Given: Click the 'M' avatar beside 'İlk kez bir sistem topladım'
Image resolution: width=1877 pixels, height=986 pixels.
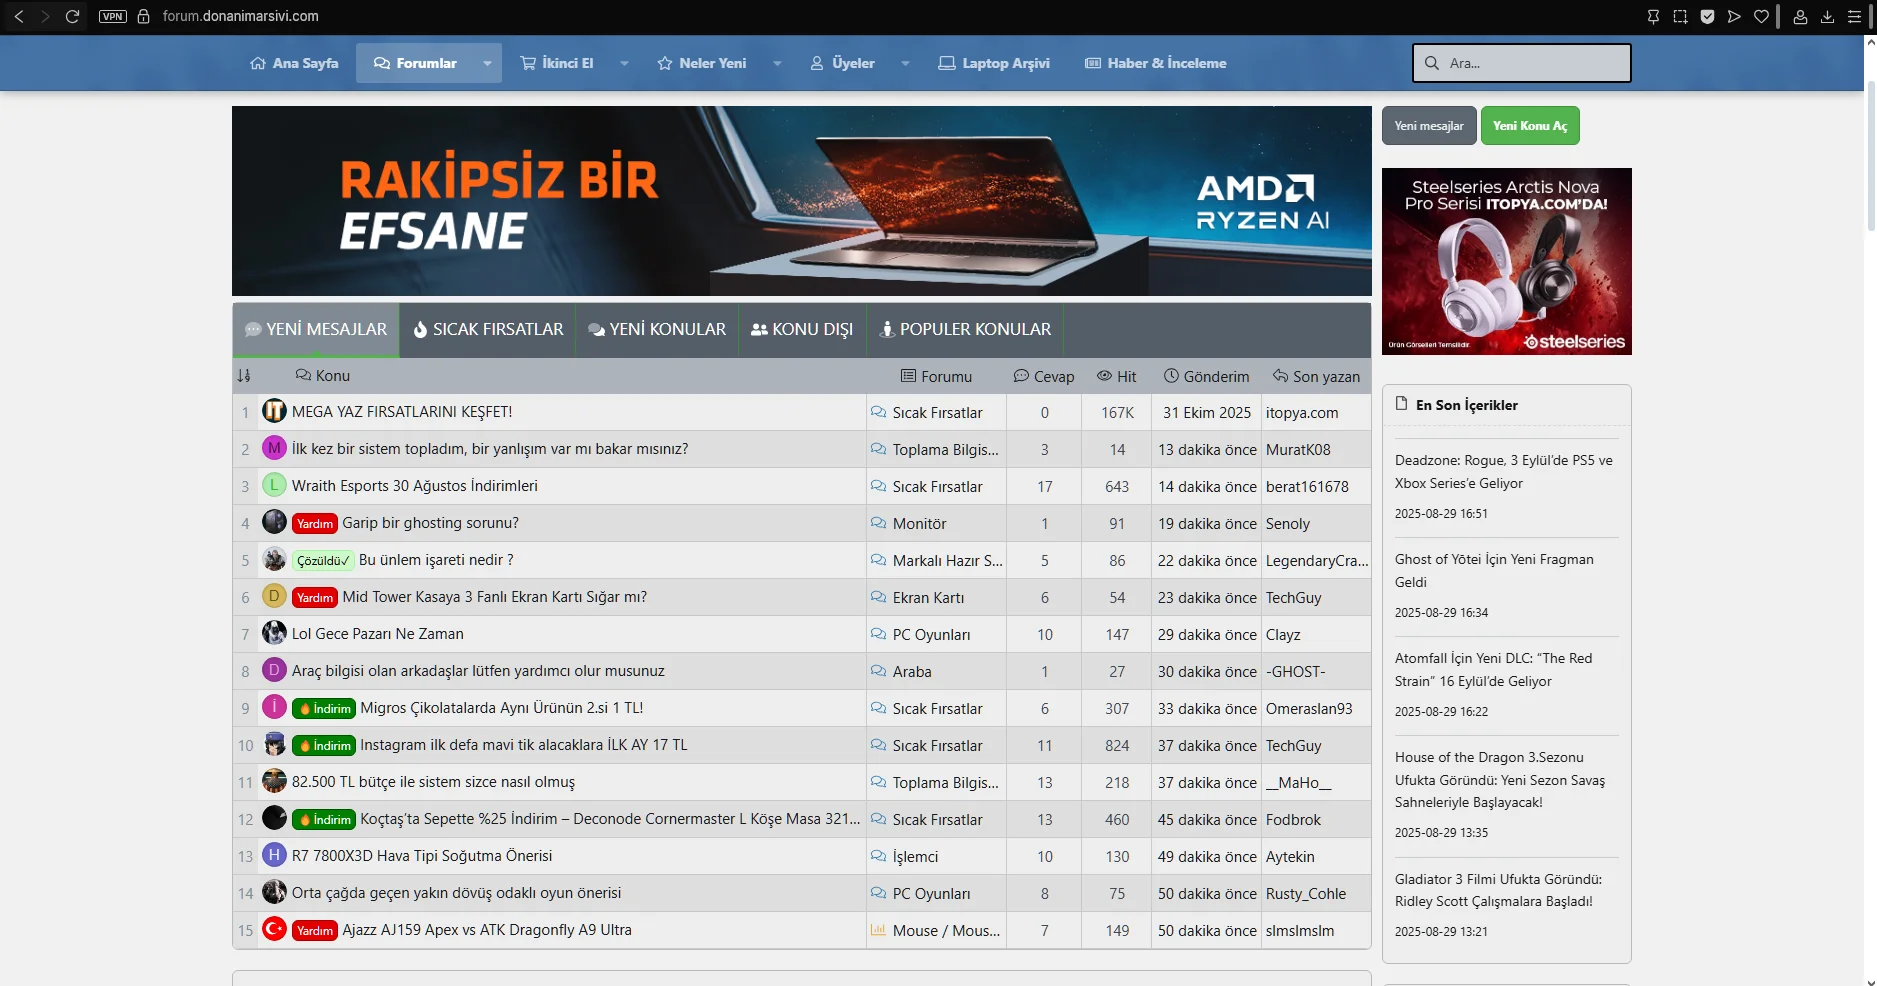Looking at the screenshot, I should pos(274,448).
